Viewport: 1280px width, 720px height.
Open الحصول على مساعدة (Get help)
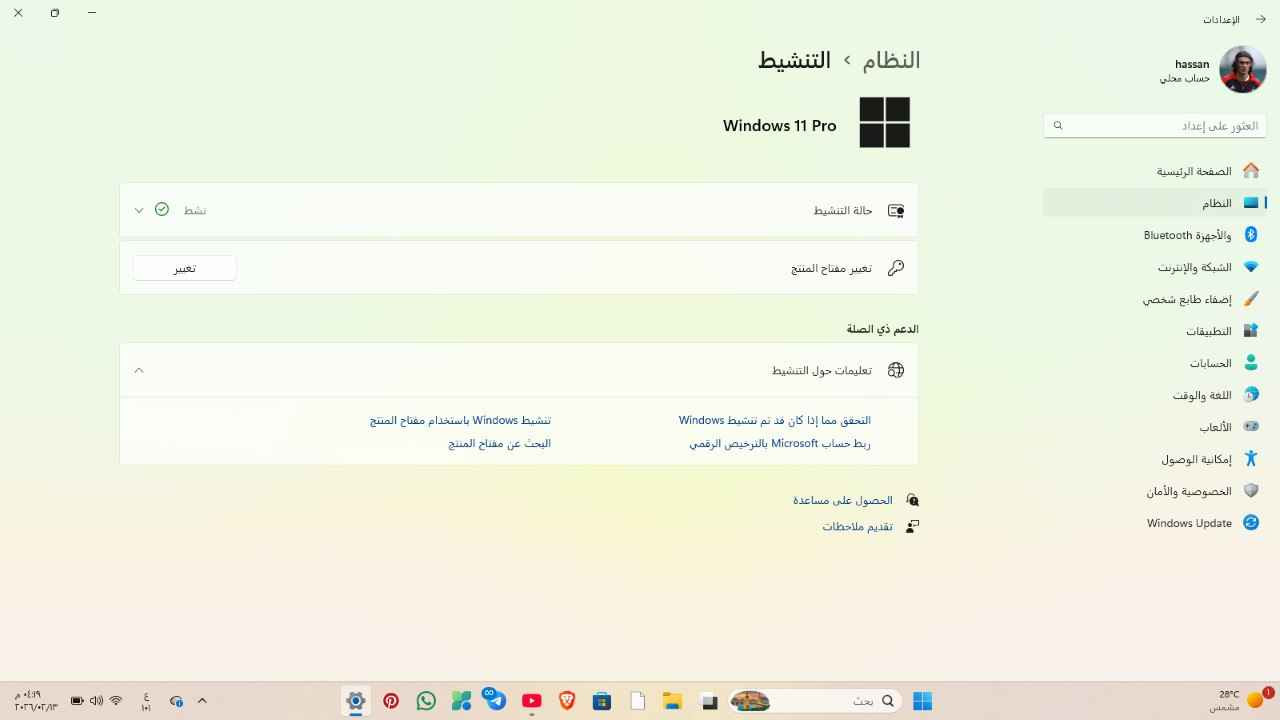point(842,500)
